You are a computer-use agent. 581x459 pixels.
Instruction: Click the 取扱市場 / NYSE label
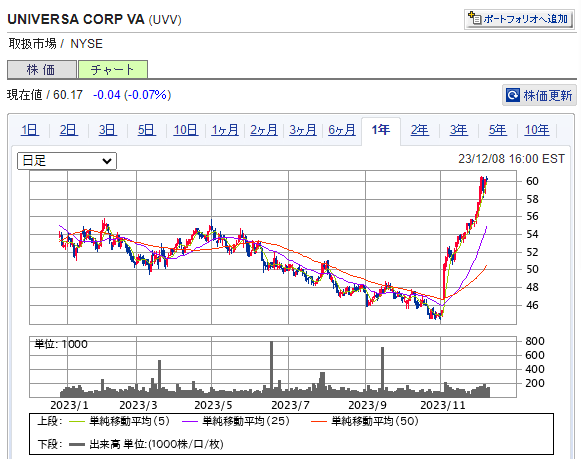tap(56, 44)
